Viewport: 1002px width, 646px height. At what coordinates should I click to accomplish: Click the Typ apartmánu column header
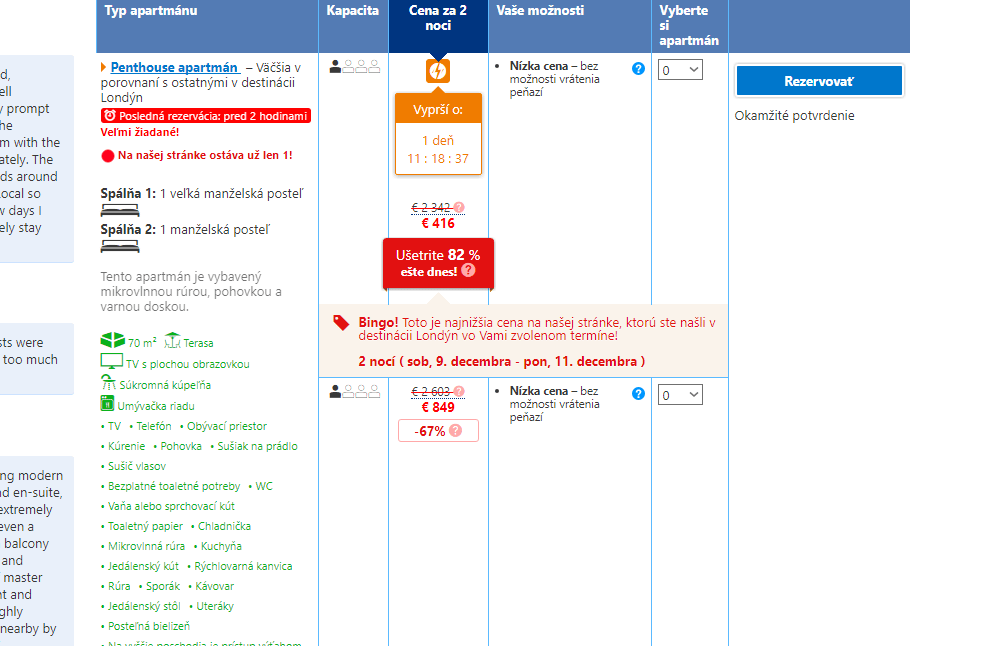coord(151,11)
